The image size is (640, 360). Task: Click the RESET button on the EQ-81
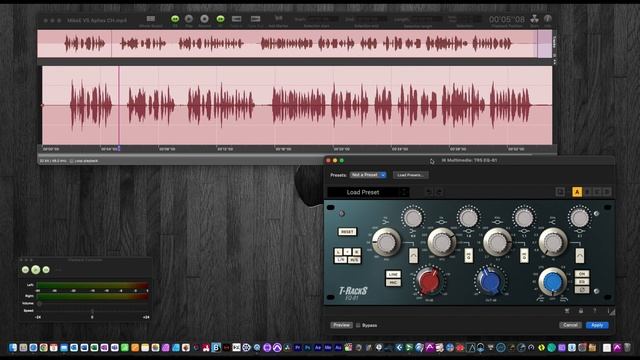click(347, 231)
